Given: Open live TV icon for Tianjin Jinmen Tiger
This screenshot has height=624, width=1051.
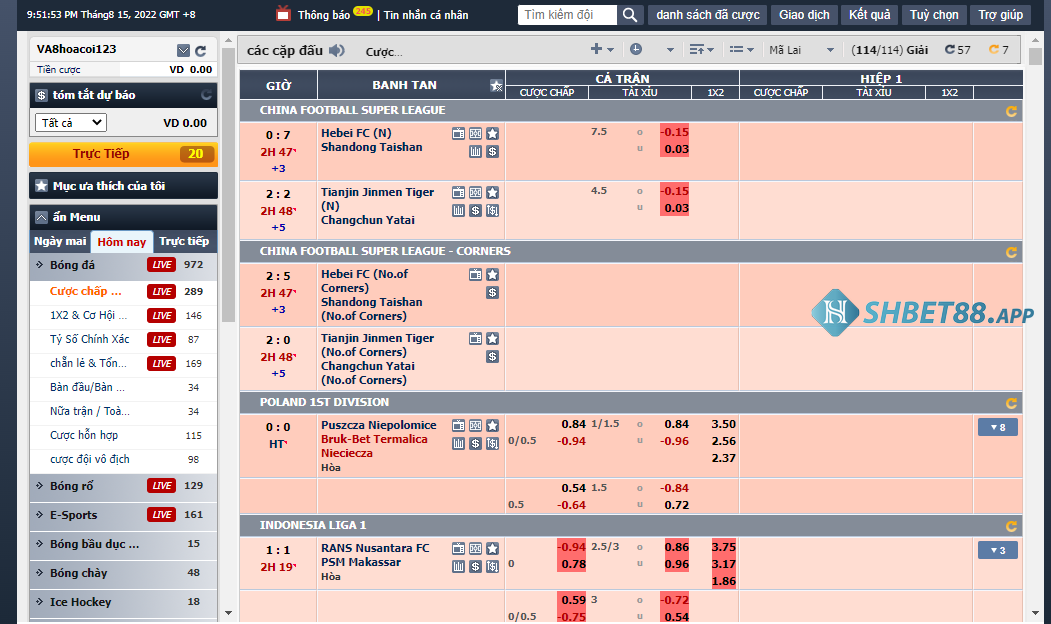Looking at the screenshot, I should tap(458, 192).
